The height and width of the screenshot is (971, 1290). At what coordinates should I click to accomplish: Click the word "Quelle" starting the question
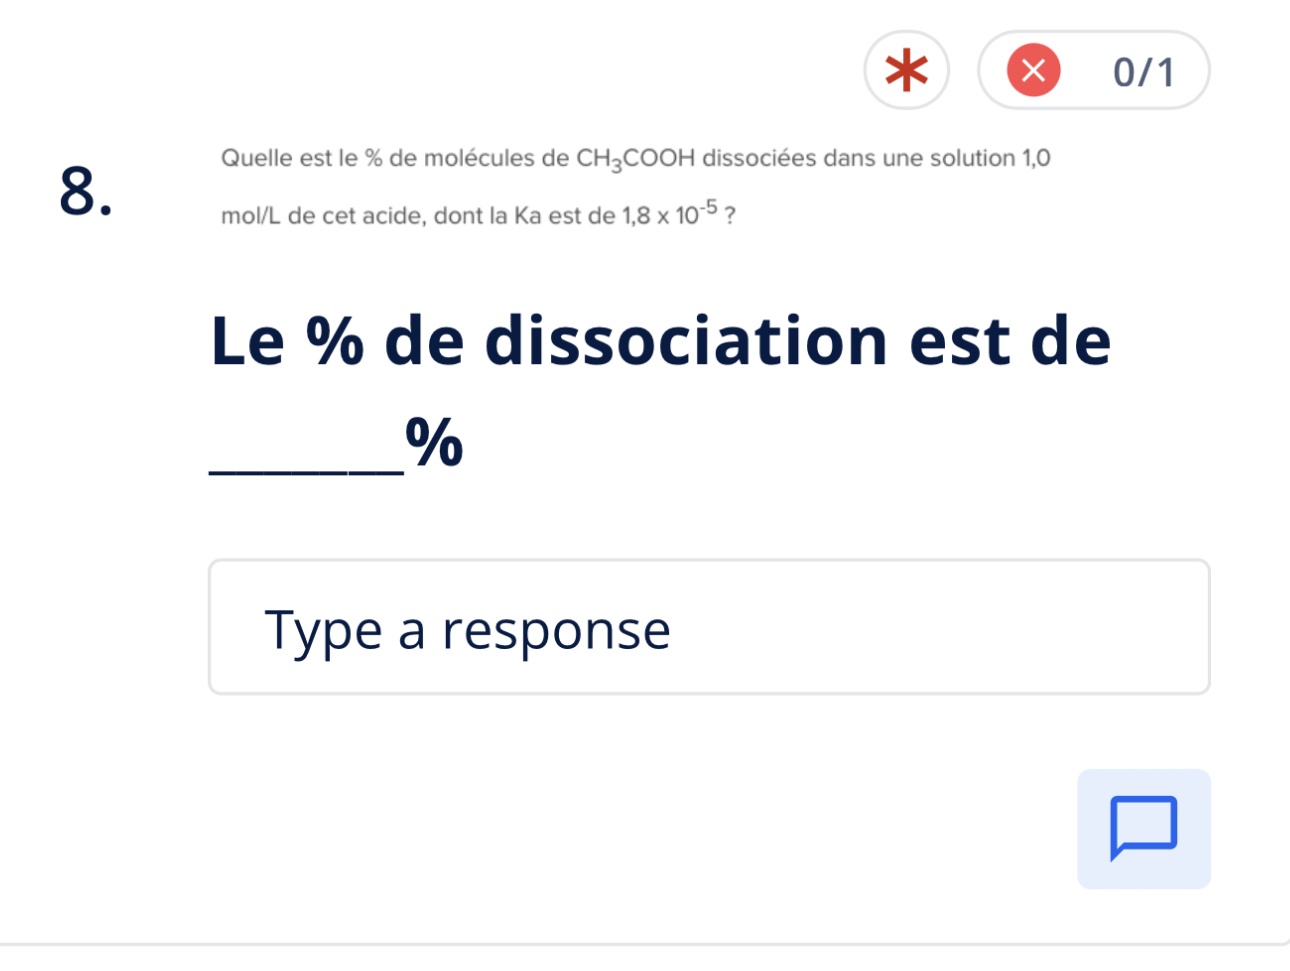click(256, 158)
